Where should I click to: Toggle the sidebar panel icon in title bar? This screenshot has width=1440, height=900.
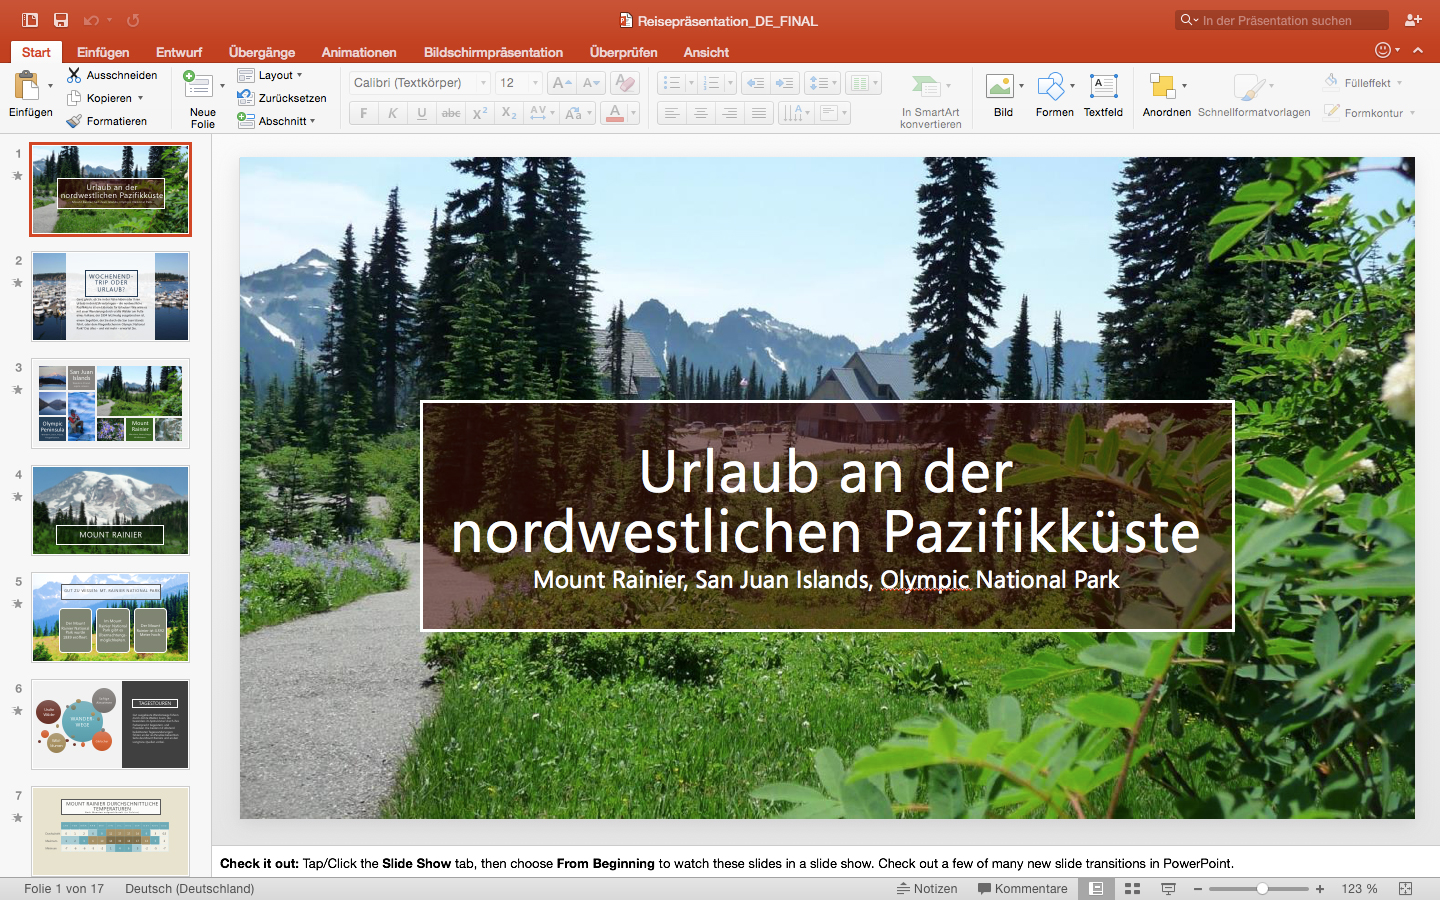click(30, 20)
